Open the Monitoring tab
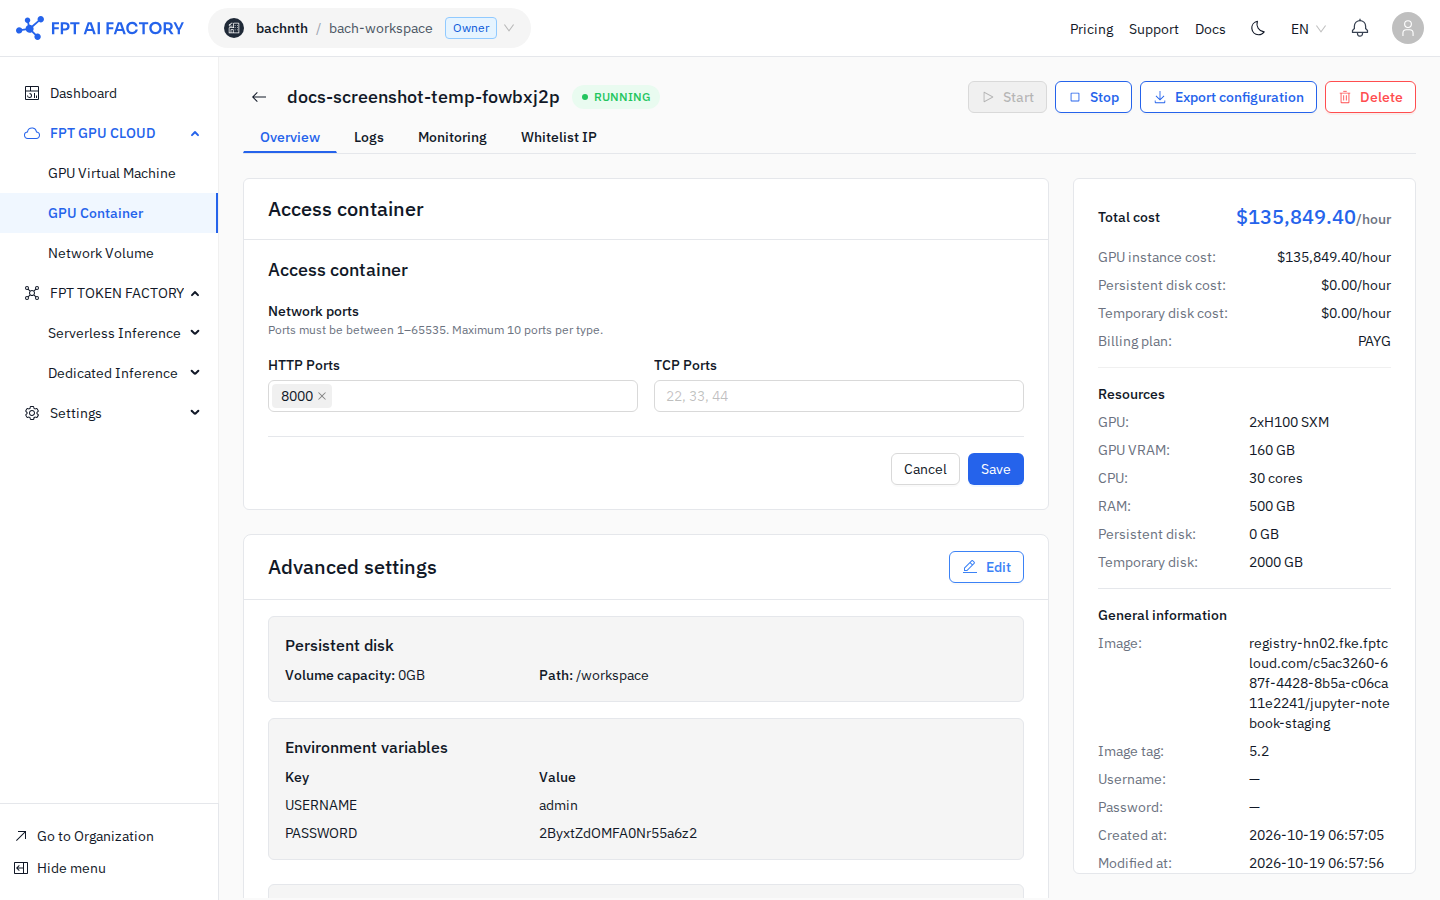Viewport: 1440px width, 900px height. (452, 137)
